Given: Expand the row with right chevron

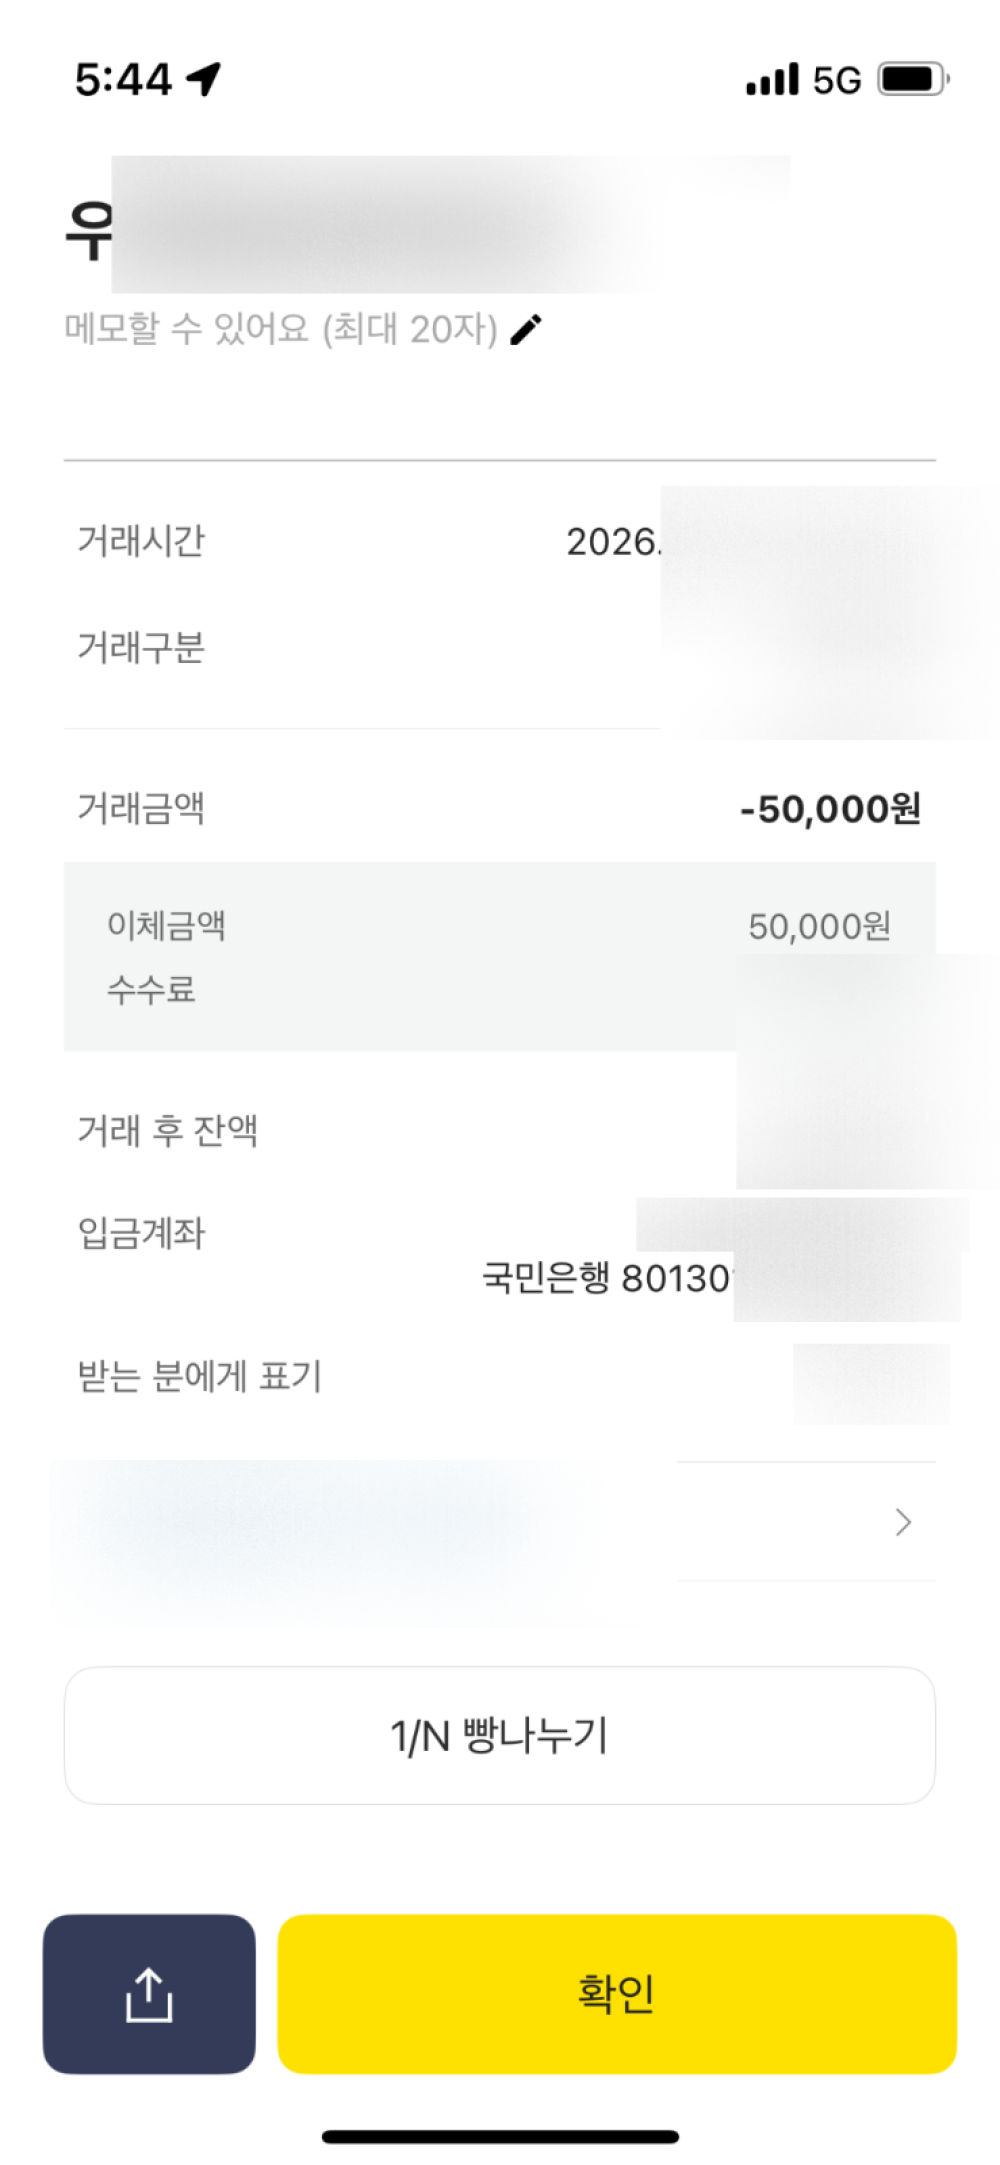Looking at the screenshot, I should click(x=903, y=1521).
